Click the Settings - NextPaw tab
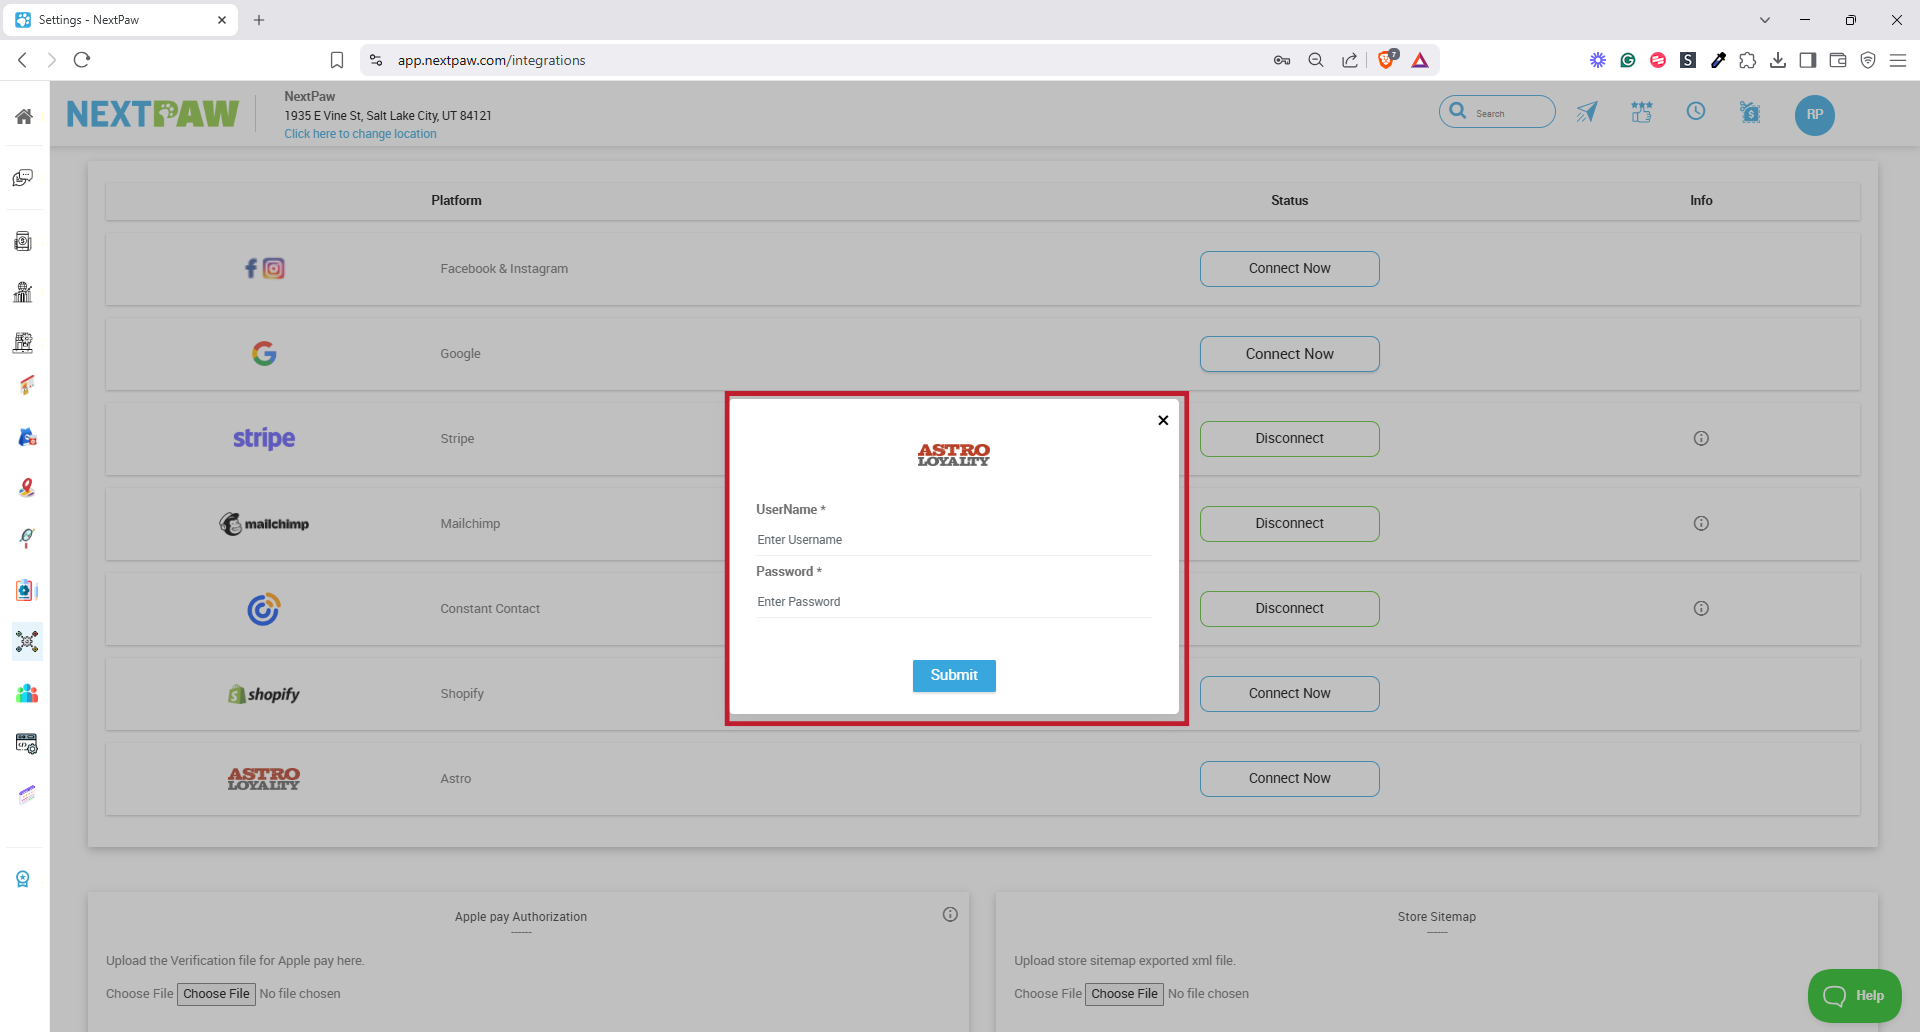The width and height of the screenshot is (1920, 1032). 122,20
